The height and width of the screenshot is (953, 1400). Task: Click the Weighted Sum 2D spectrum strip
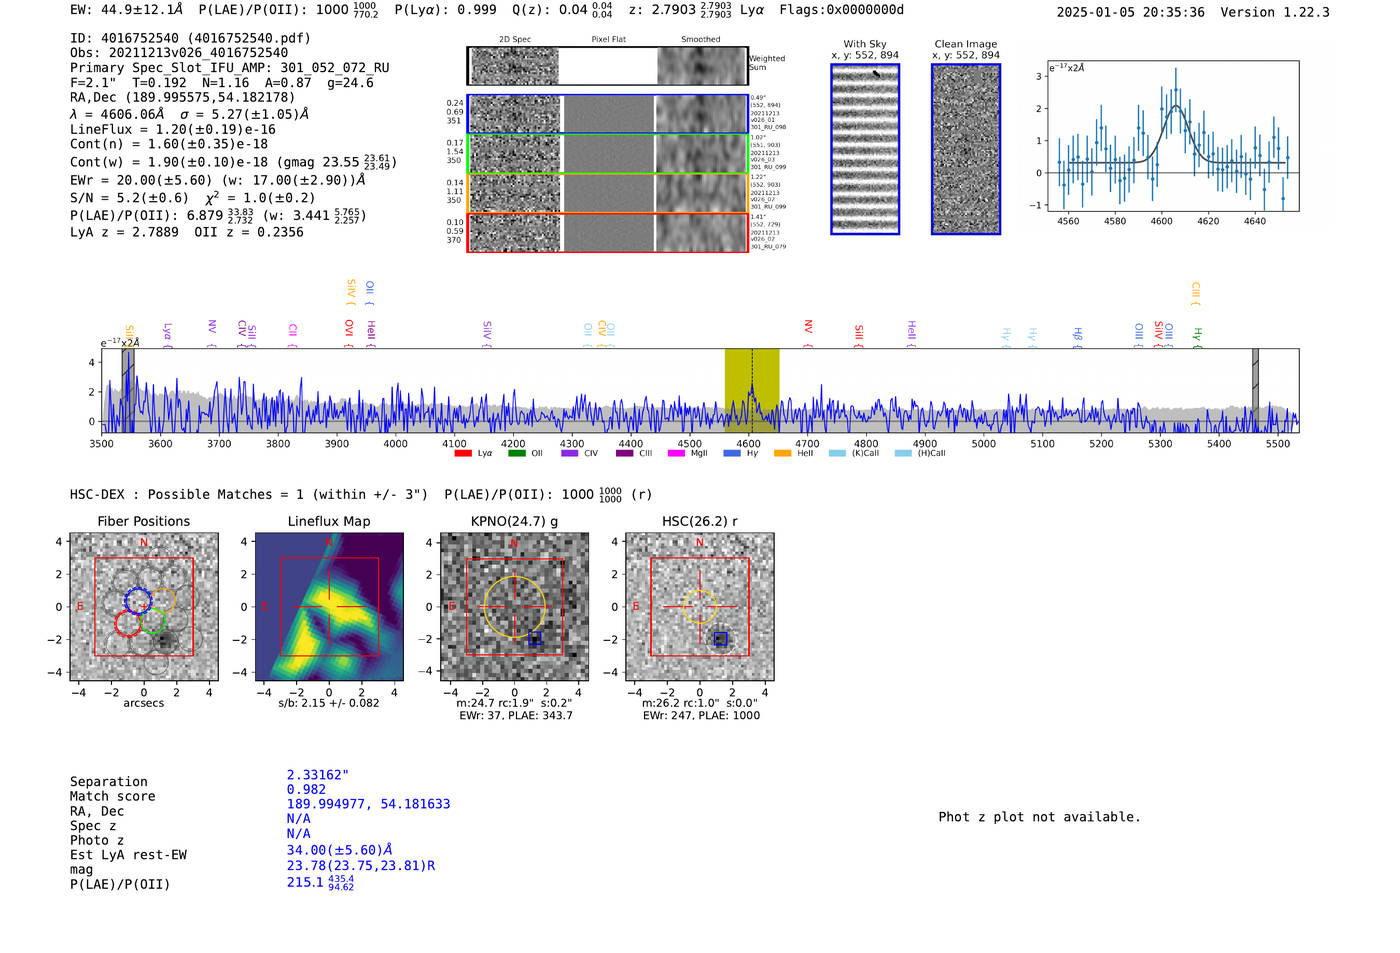pyautogui.click(x=607, y=66)
